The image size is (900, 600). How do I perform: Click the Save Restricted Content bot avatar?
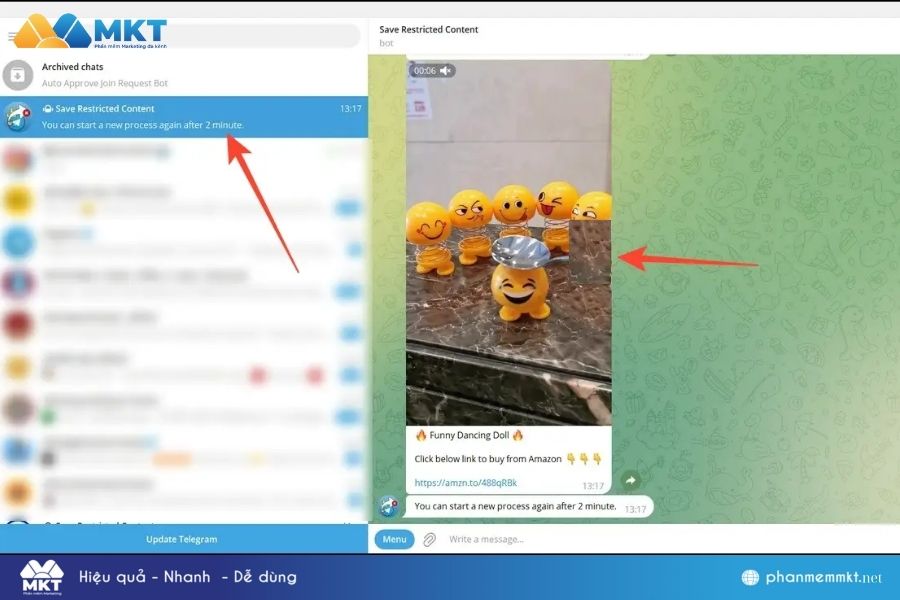click(16, 115)
